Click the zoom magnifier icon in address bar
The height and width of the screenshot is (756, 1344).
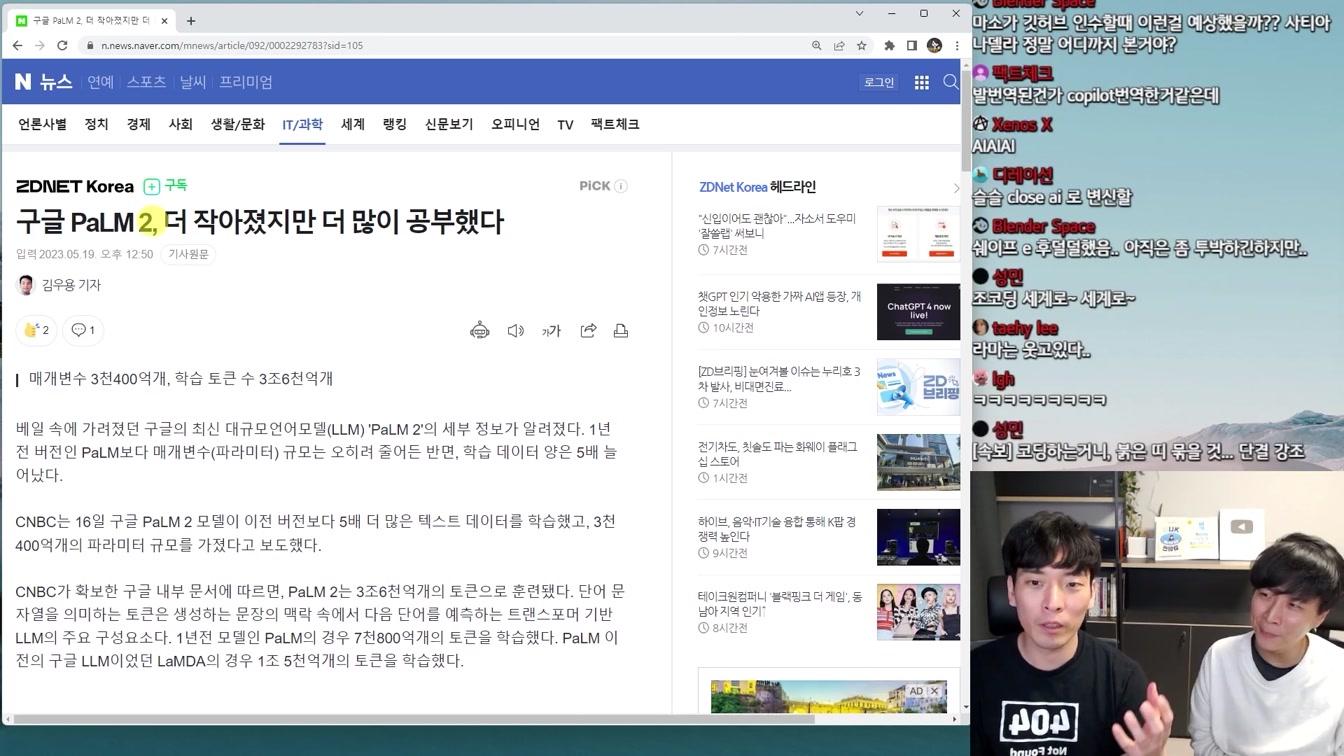tap(817, 45)
